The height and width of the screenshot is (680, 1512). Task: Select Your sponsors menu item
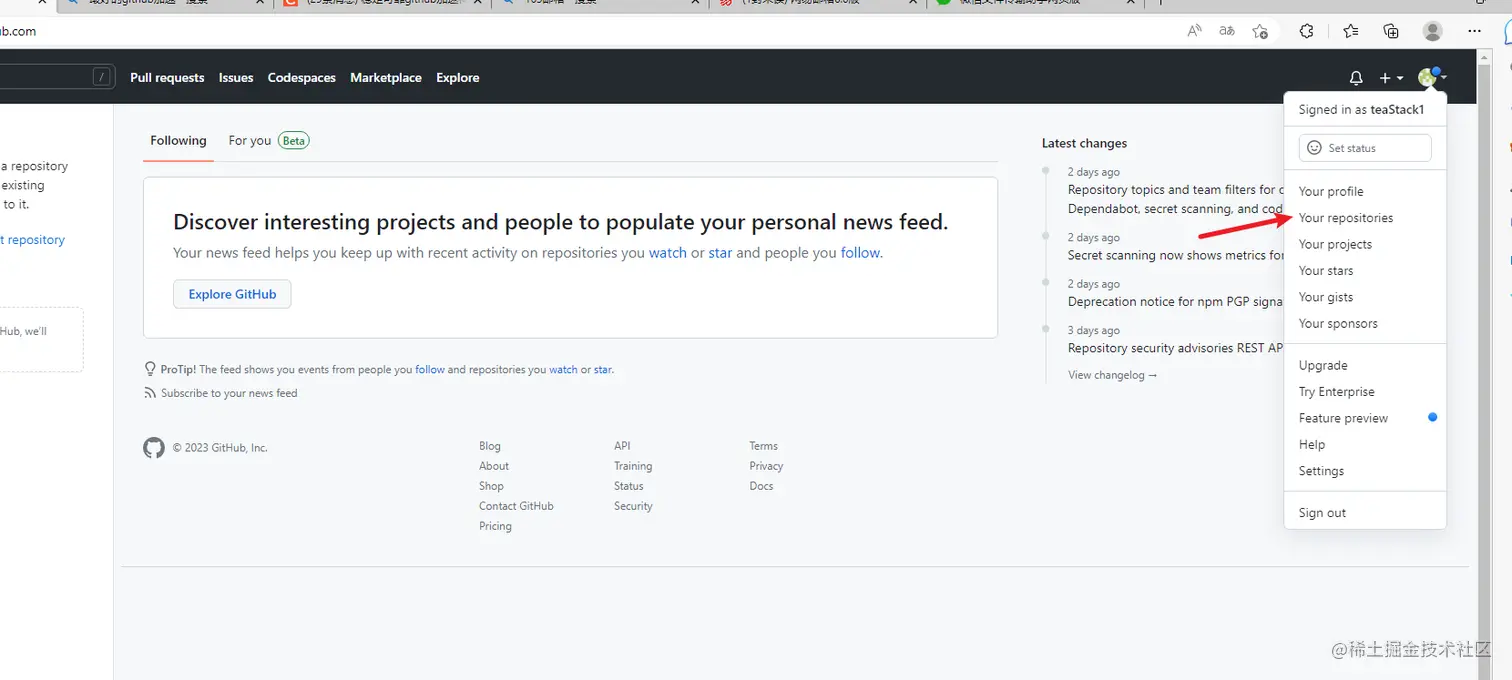(x=1365, y=324)
